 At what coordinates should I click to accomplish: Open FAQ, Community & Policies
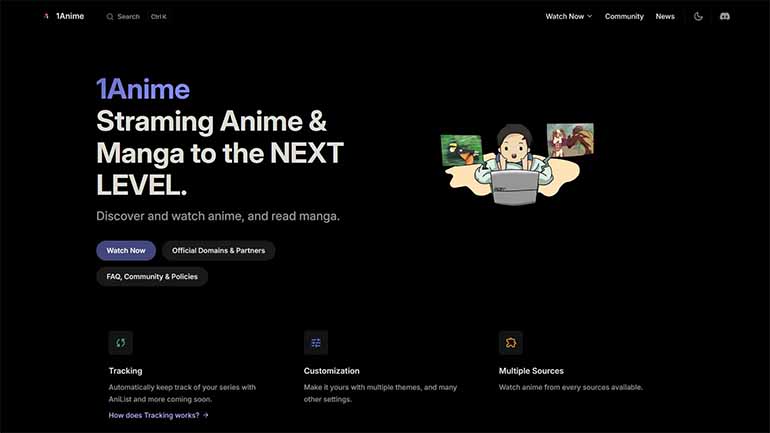152,276
